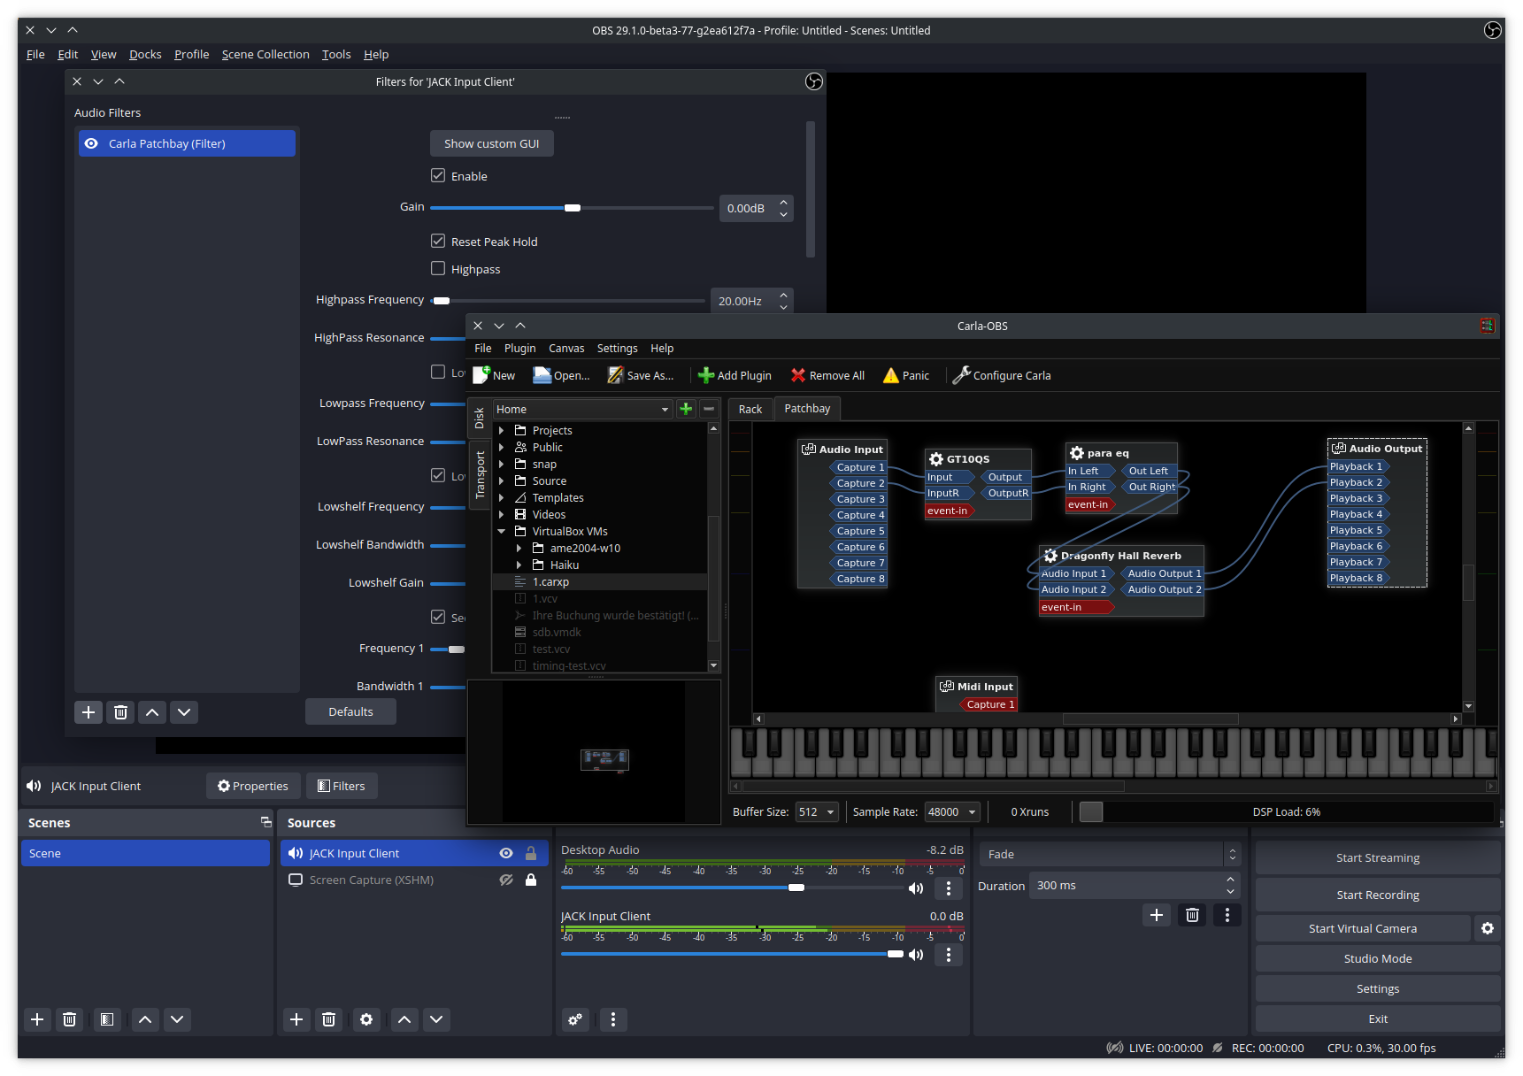1523x1076 pixels.
Task: Add a new source with plus icon
Action: pyautogui.click(x=296, y=1019)
